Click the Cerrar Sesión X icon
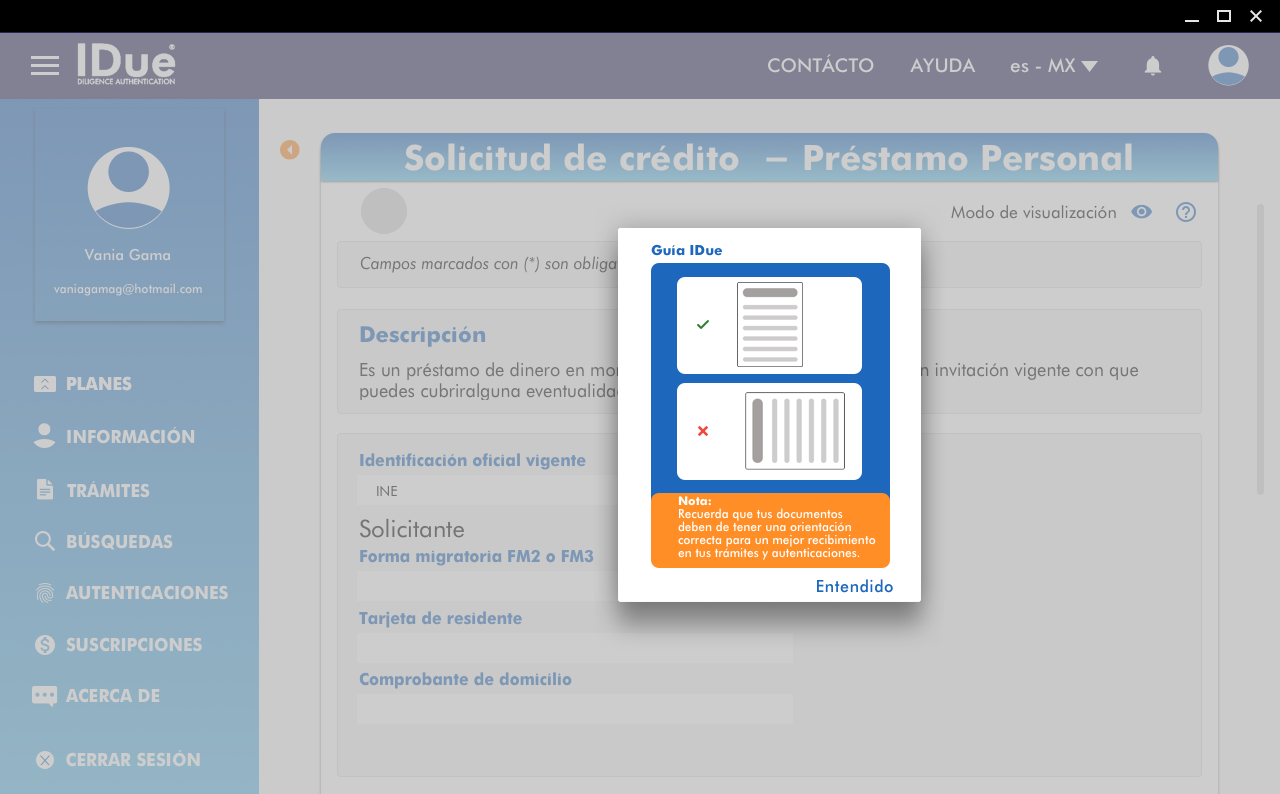This screenshot has width=1280, height=794. 45,760
